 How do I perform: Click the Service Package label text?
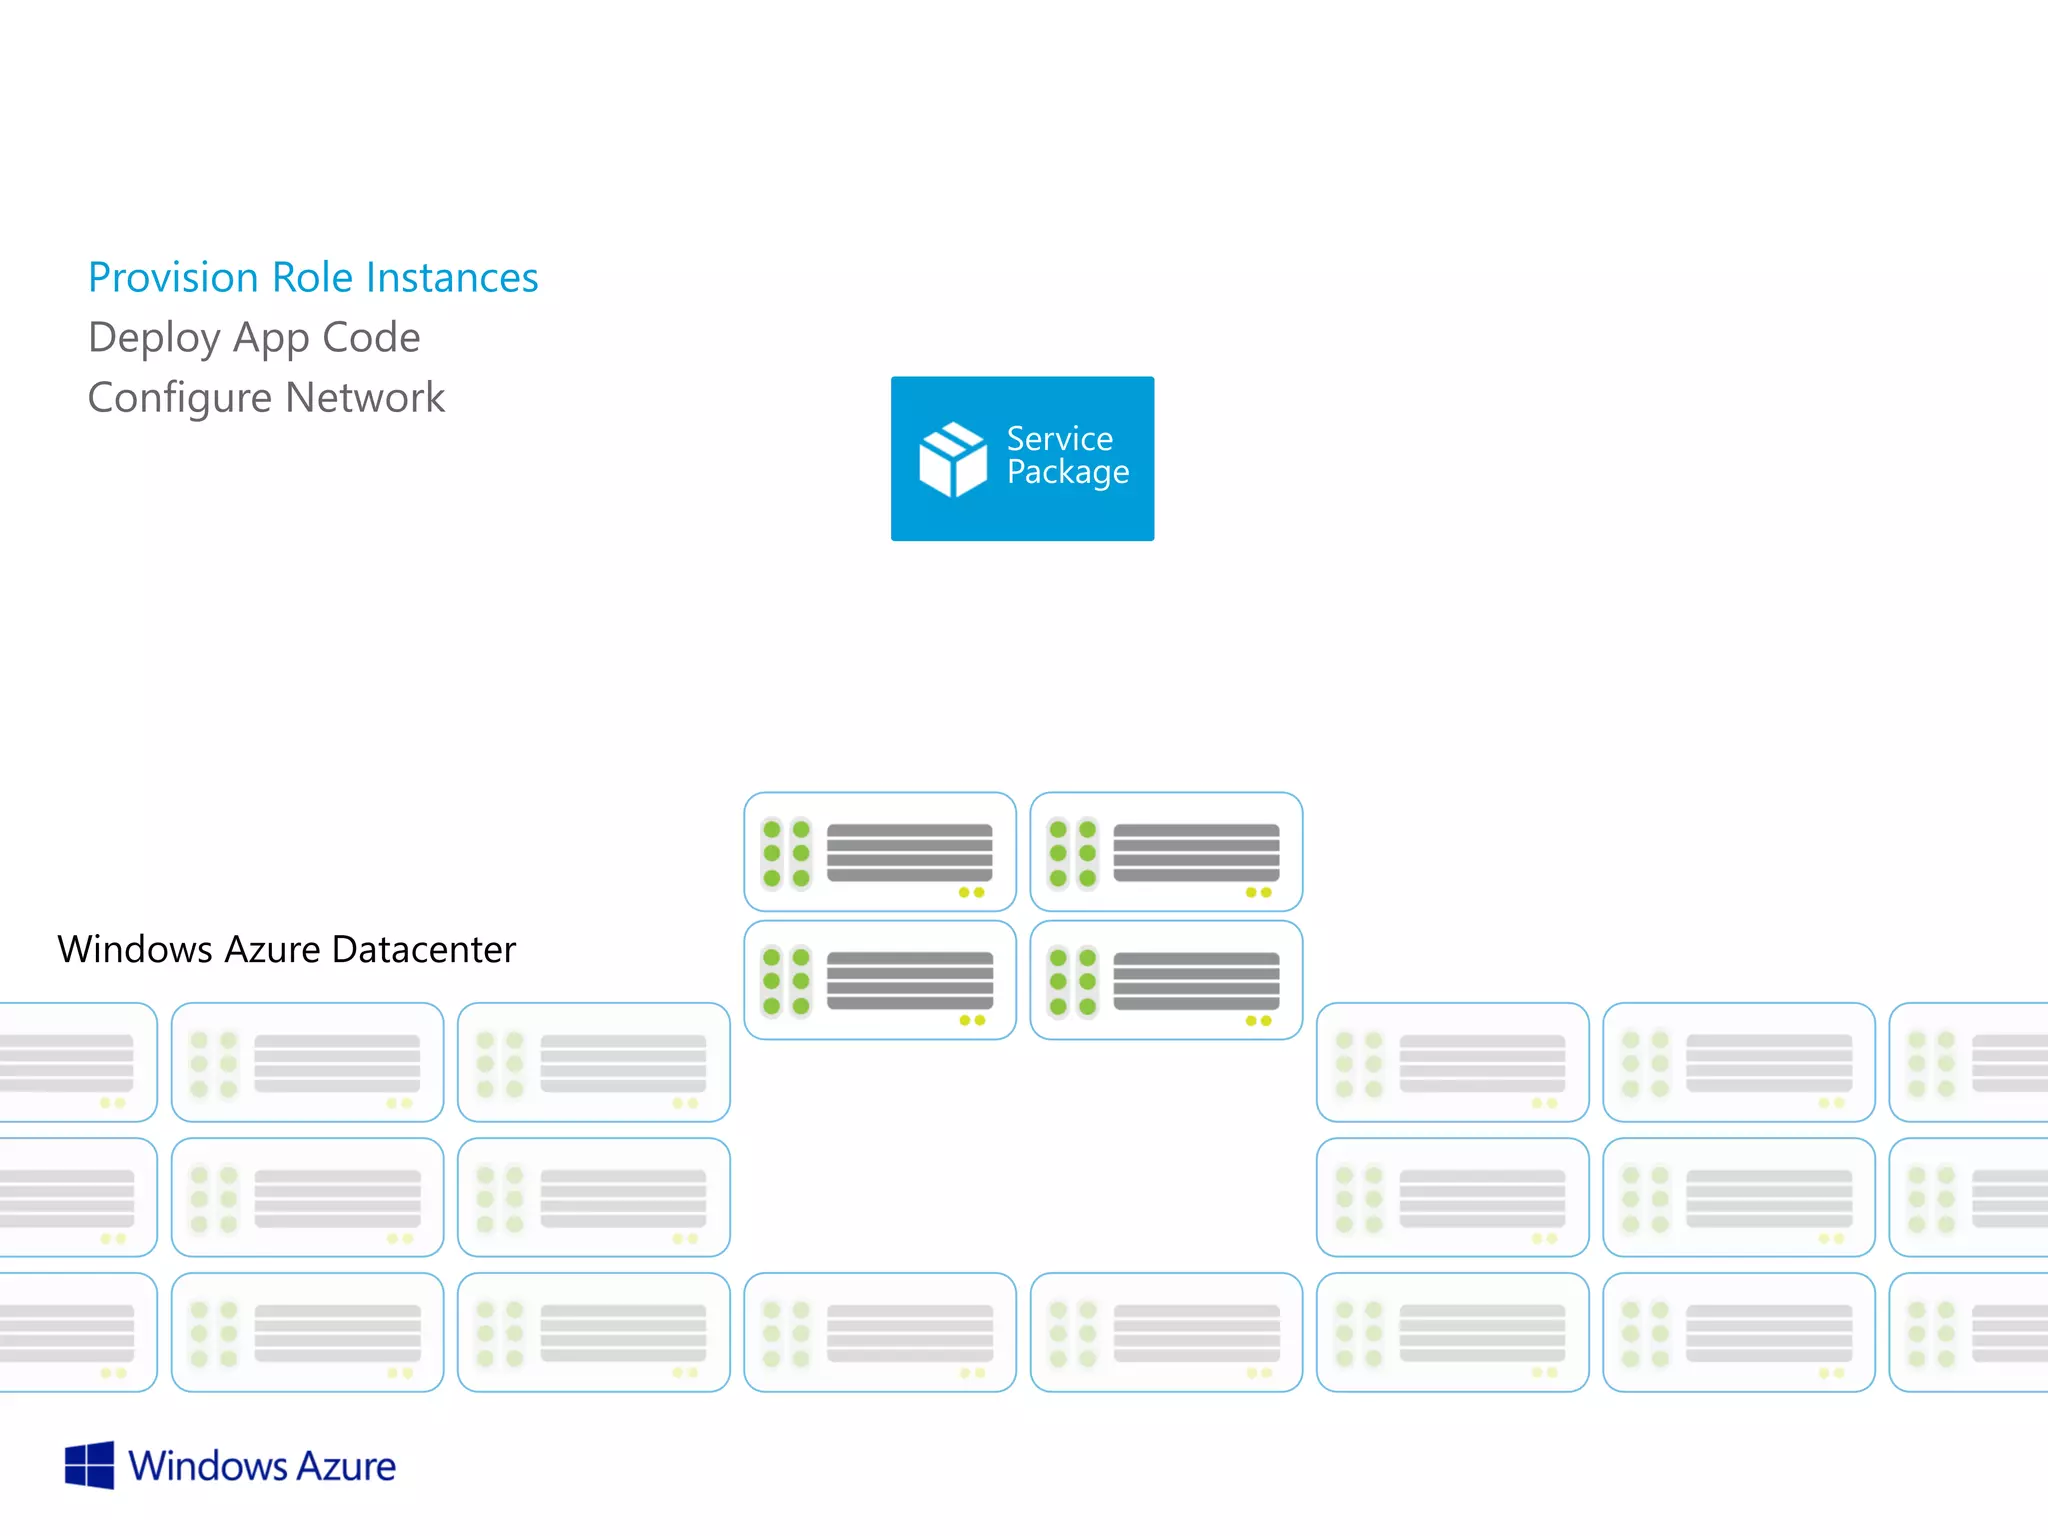click(x=1067, y=455)
